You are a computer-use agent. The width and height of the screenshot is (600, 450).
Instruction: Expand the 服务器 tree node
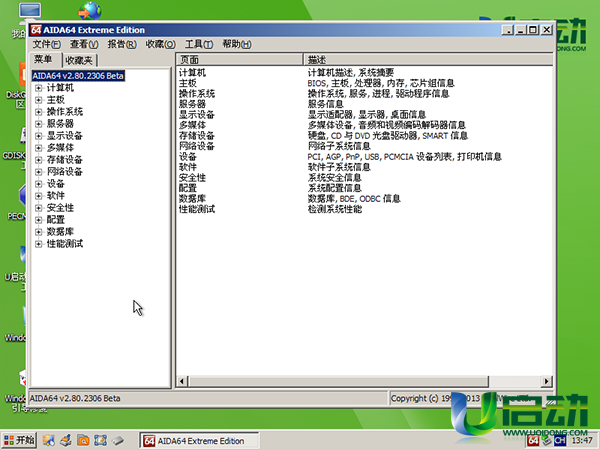[x=38, y=124]
